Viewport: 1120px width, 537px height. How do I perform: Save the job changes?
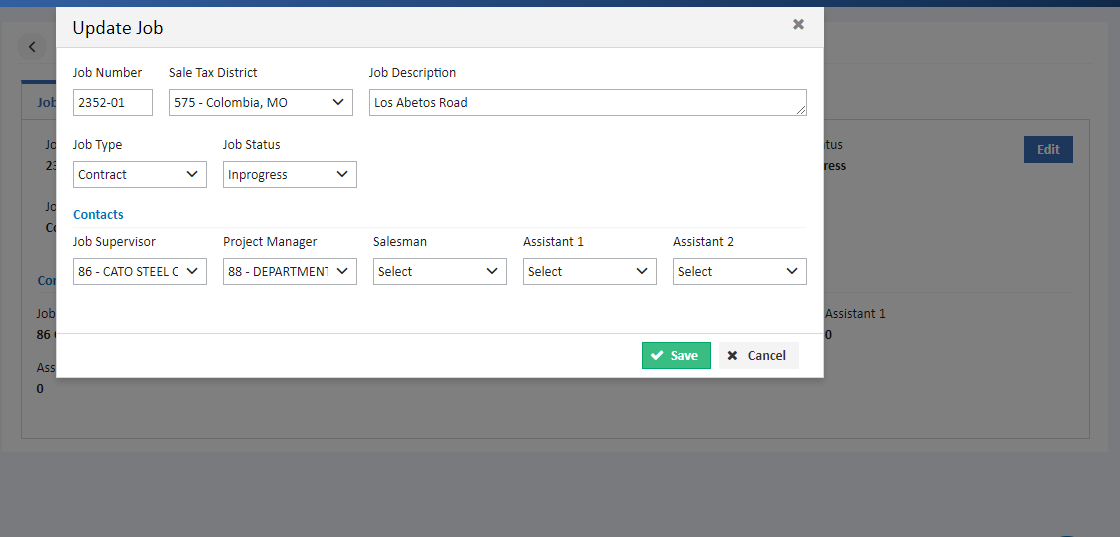[676, 356]
